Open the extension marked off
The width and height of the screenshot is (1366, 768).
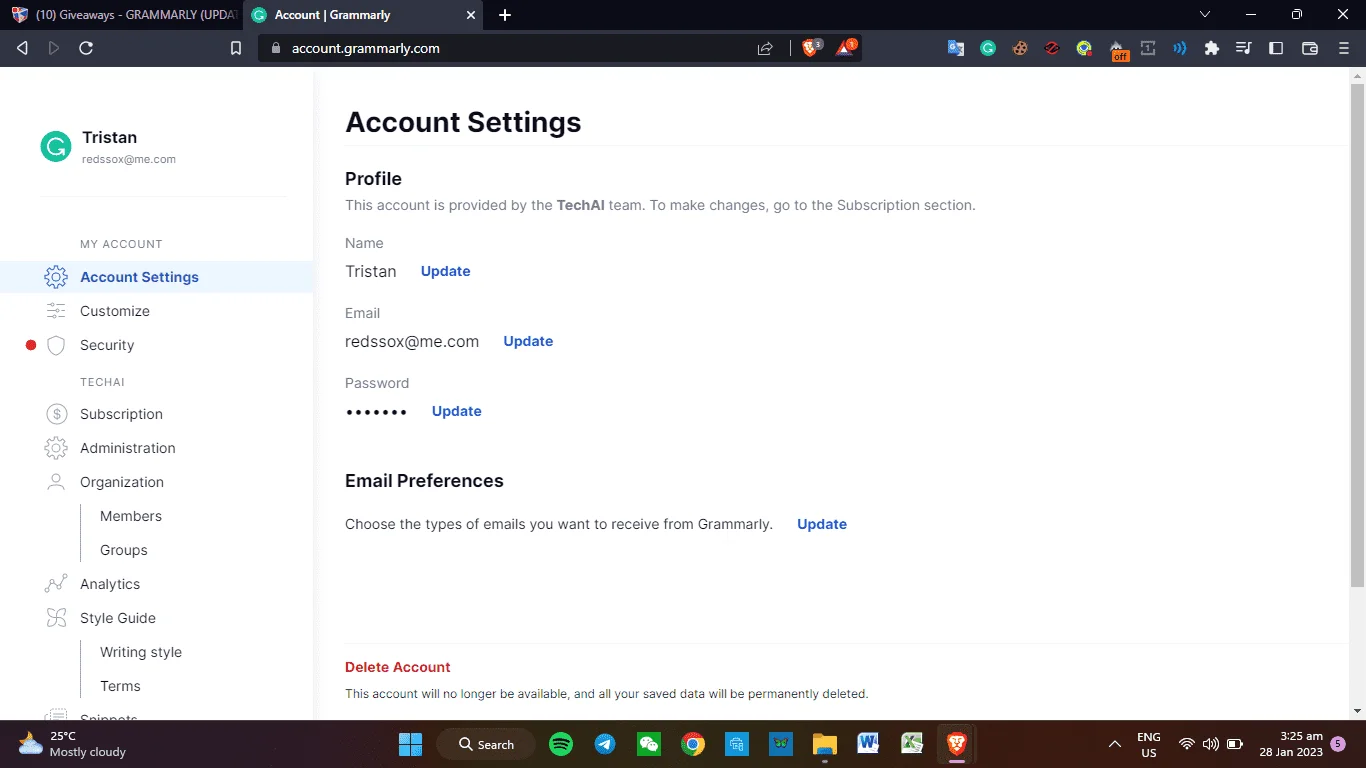tap(1117, 49)
